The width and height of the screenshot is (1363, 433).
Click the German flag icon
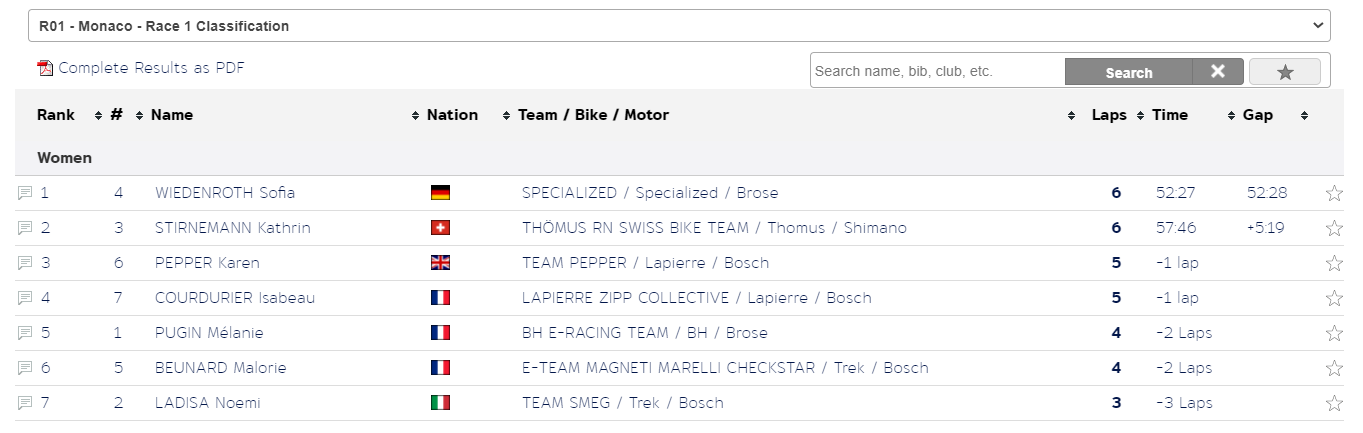tap(440, 193)
